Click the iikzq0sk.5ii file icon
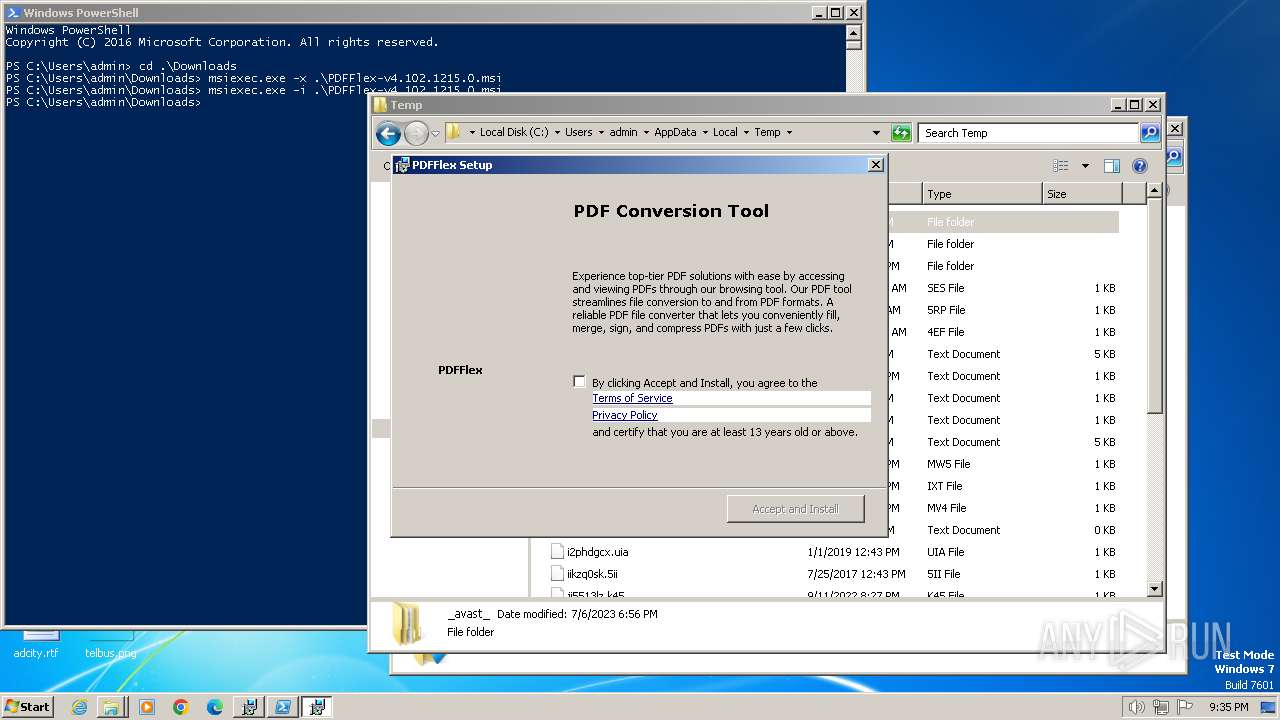The width and height of the screenshot is (1280, 720). click(557, 574)
